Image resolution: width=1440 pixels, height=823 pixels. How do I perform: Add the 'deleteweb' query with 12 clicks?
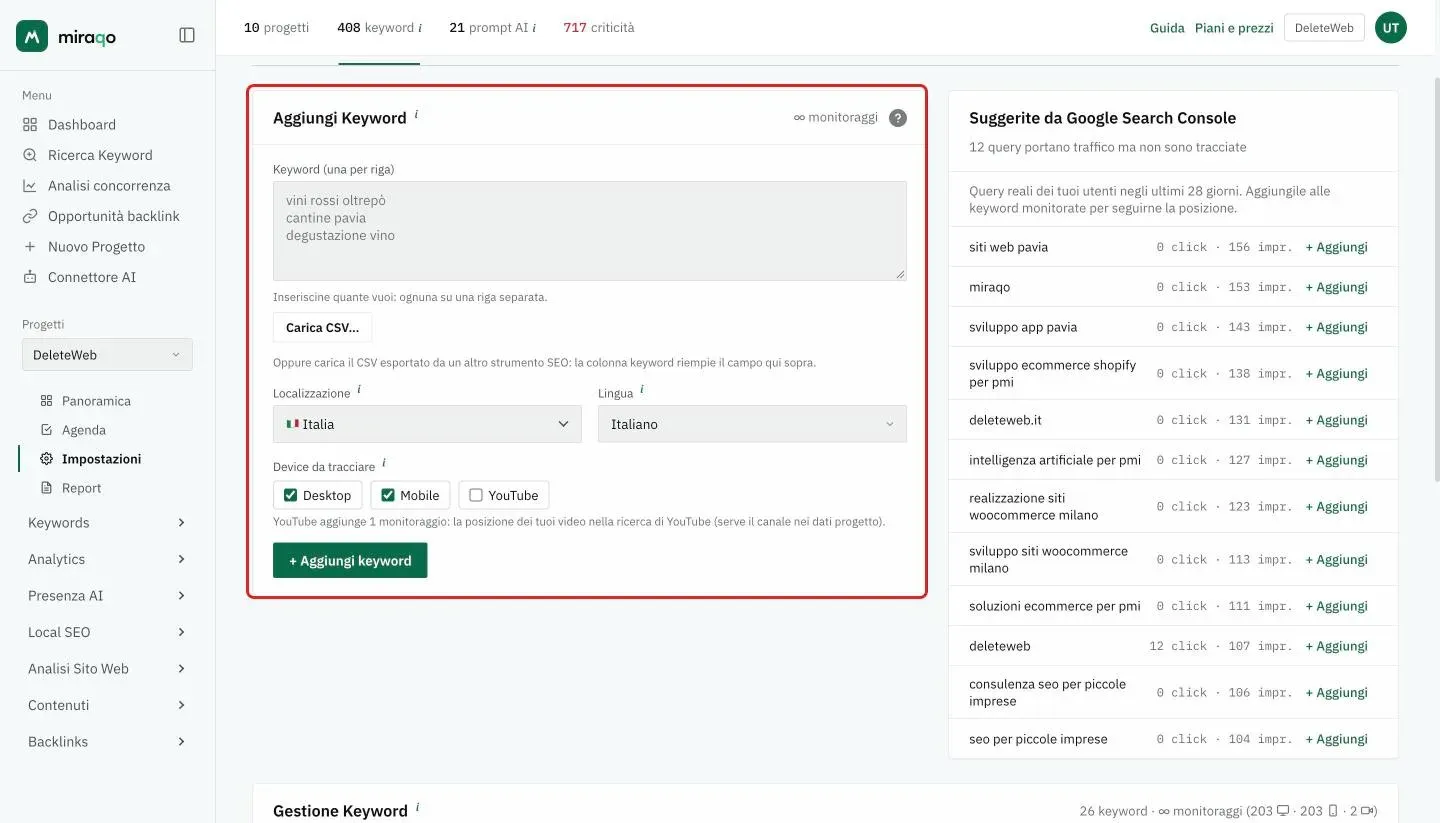click(1336, 646)
